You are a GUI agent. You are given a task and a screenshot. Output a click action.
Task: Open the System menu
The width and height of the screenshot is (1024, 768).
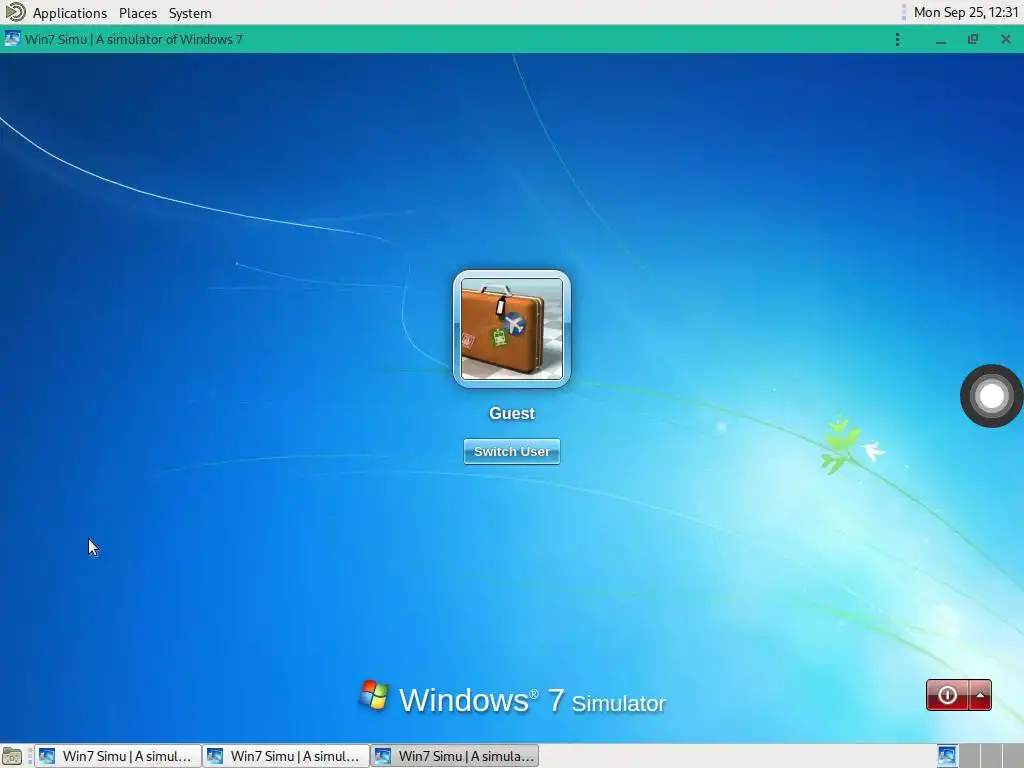(190, 13)
